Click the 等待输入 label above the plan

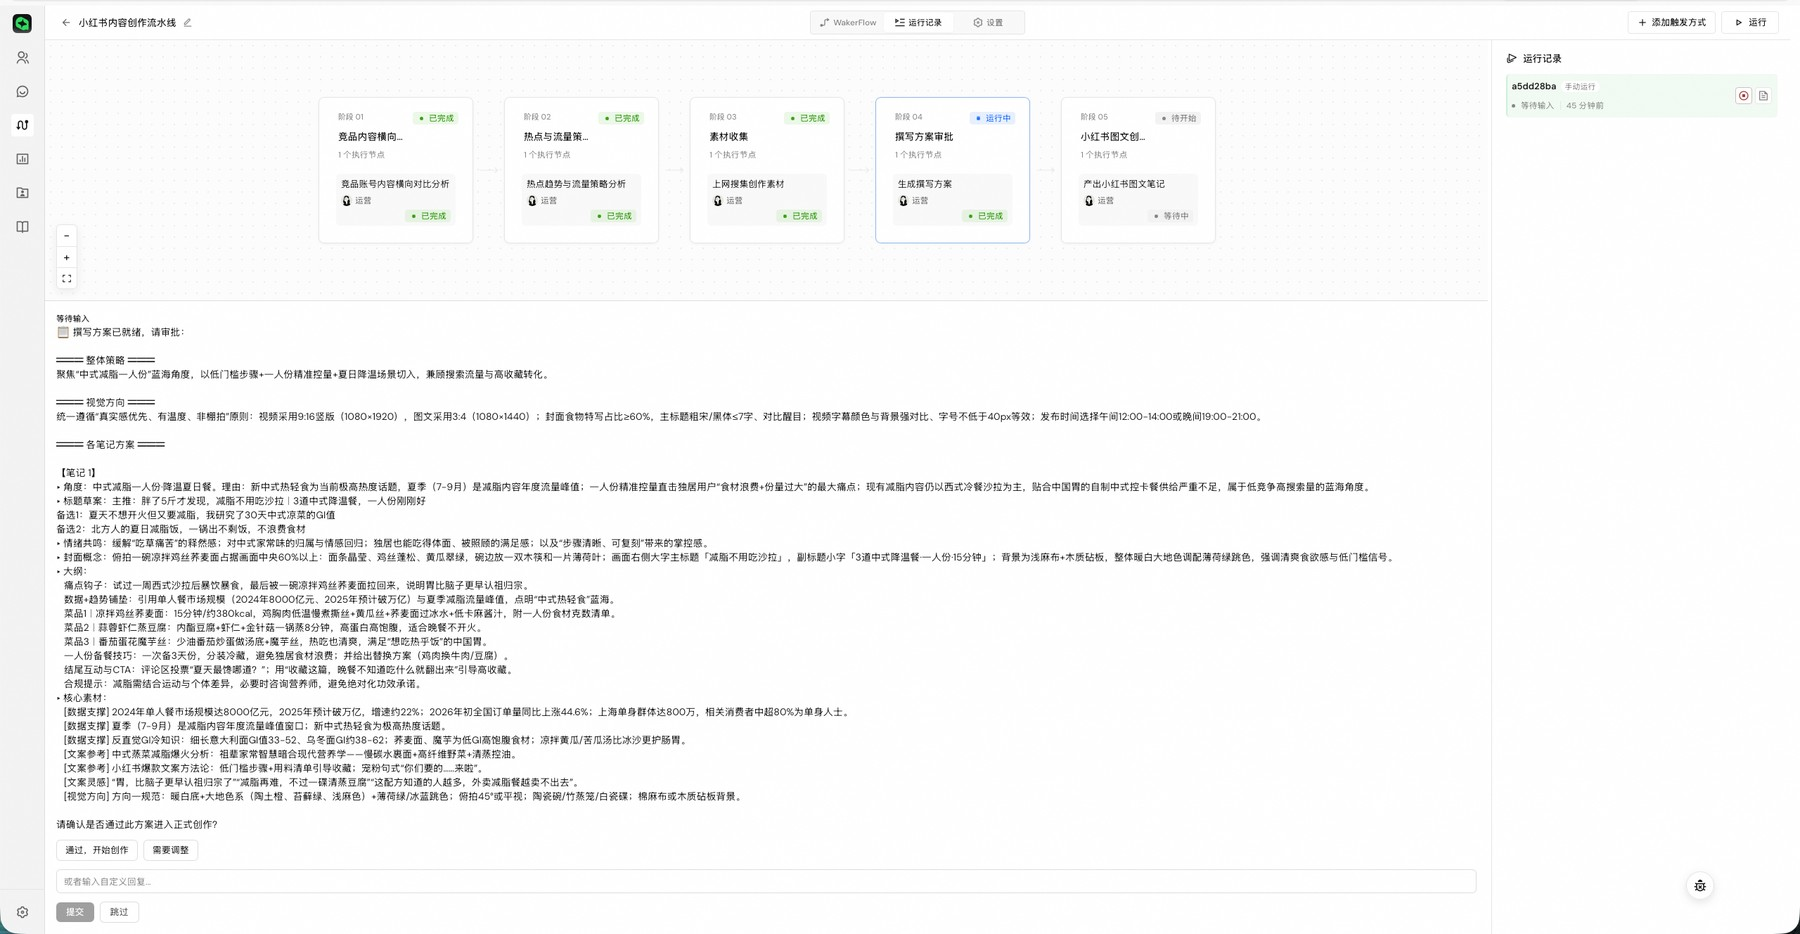click(x=73, y=319)
